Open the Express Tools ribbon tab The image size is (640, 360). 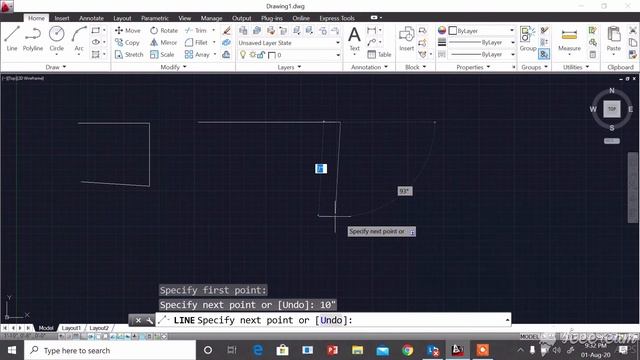coord(337,18)
